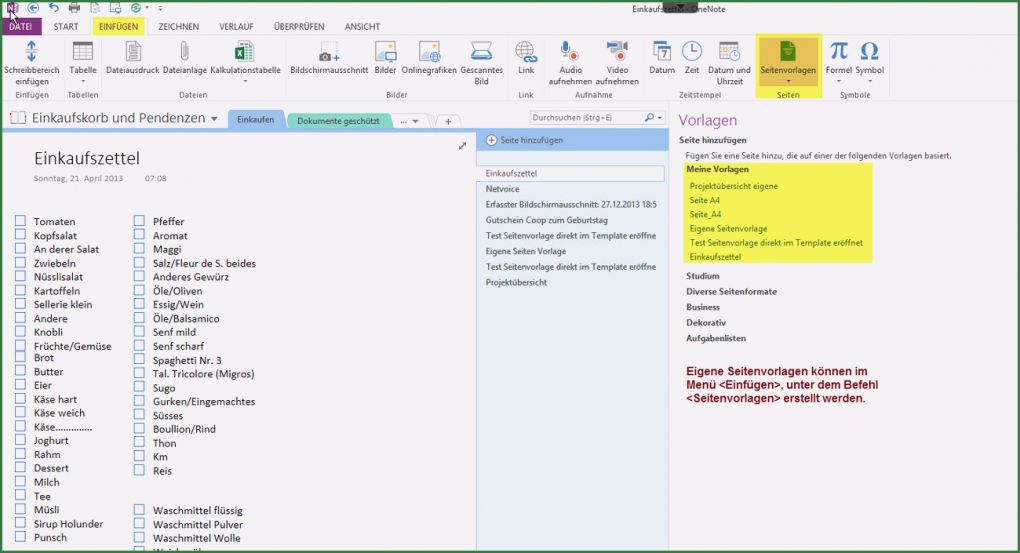Check the Tomaten checkbox
The image size is (1020, 553).
click(21, 221)
